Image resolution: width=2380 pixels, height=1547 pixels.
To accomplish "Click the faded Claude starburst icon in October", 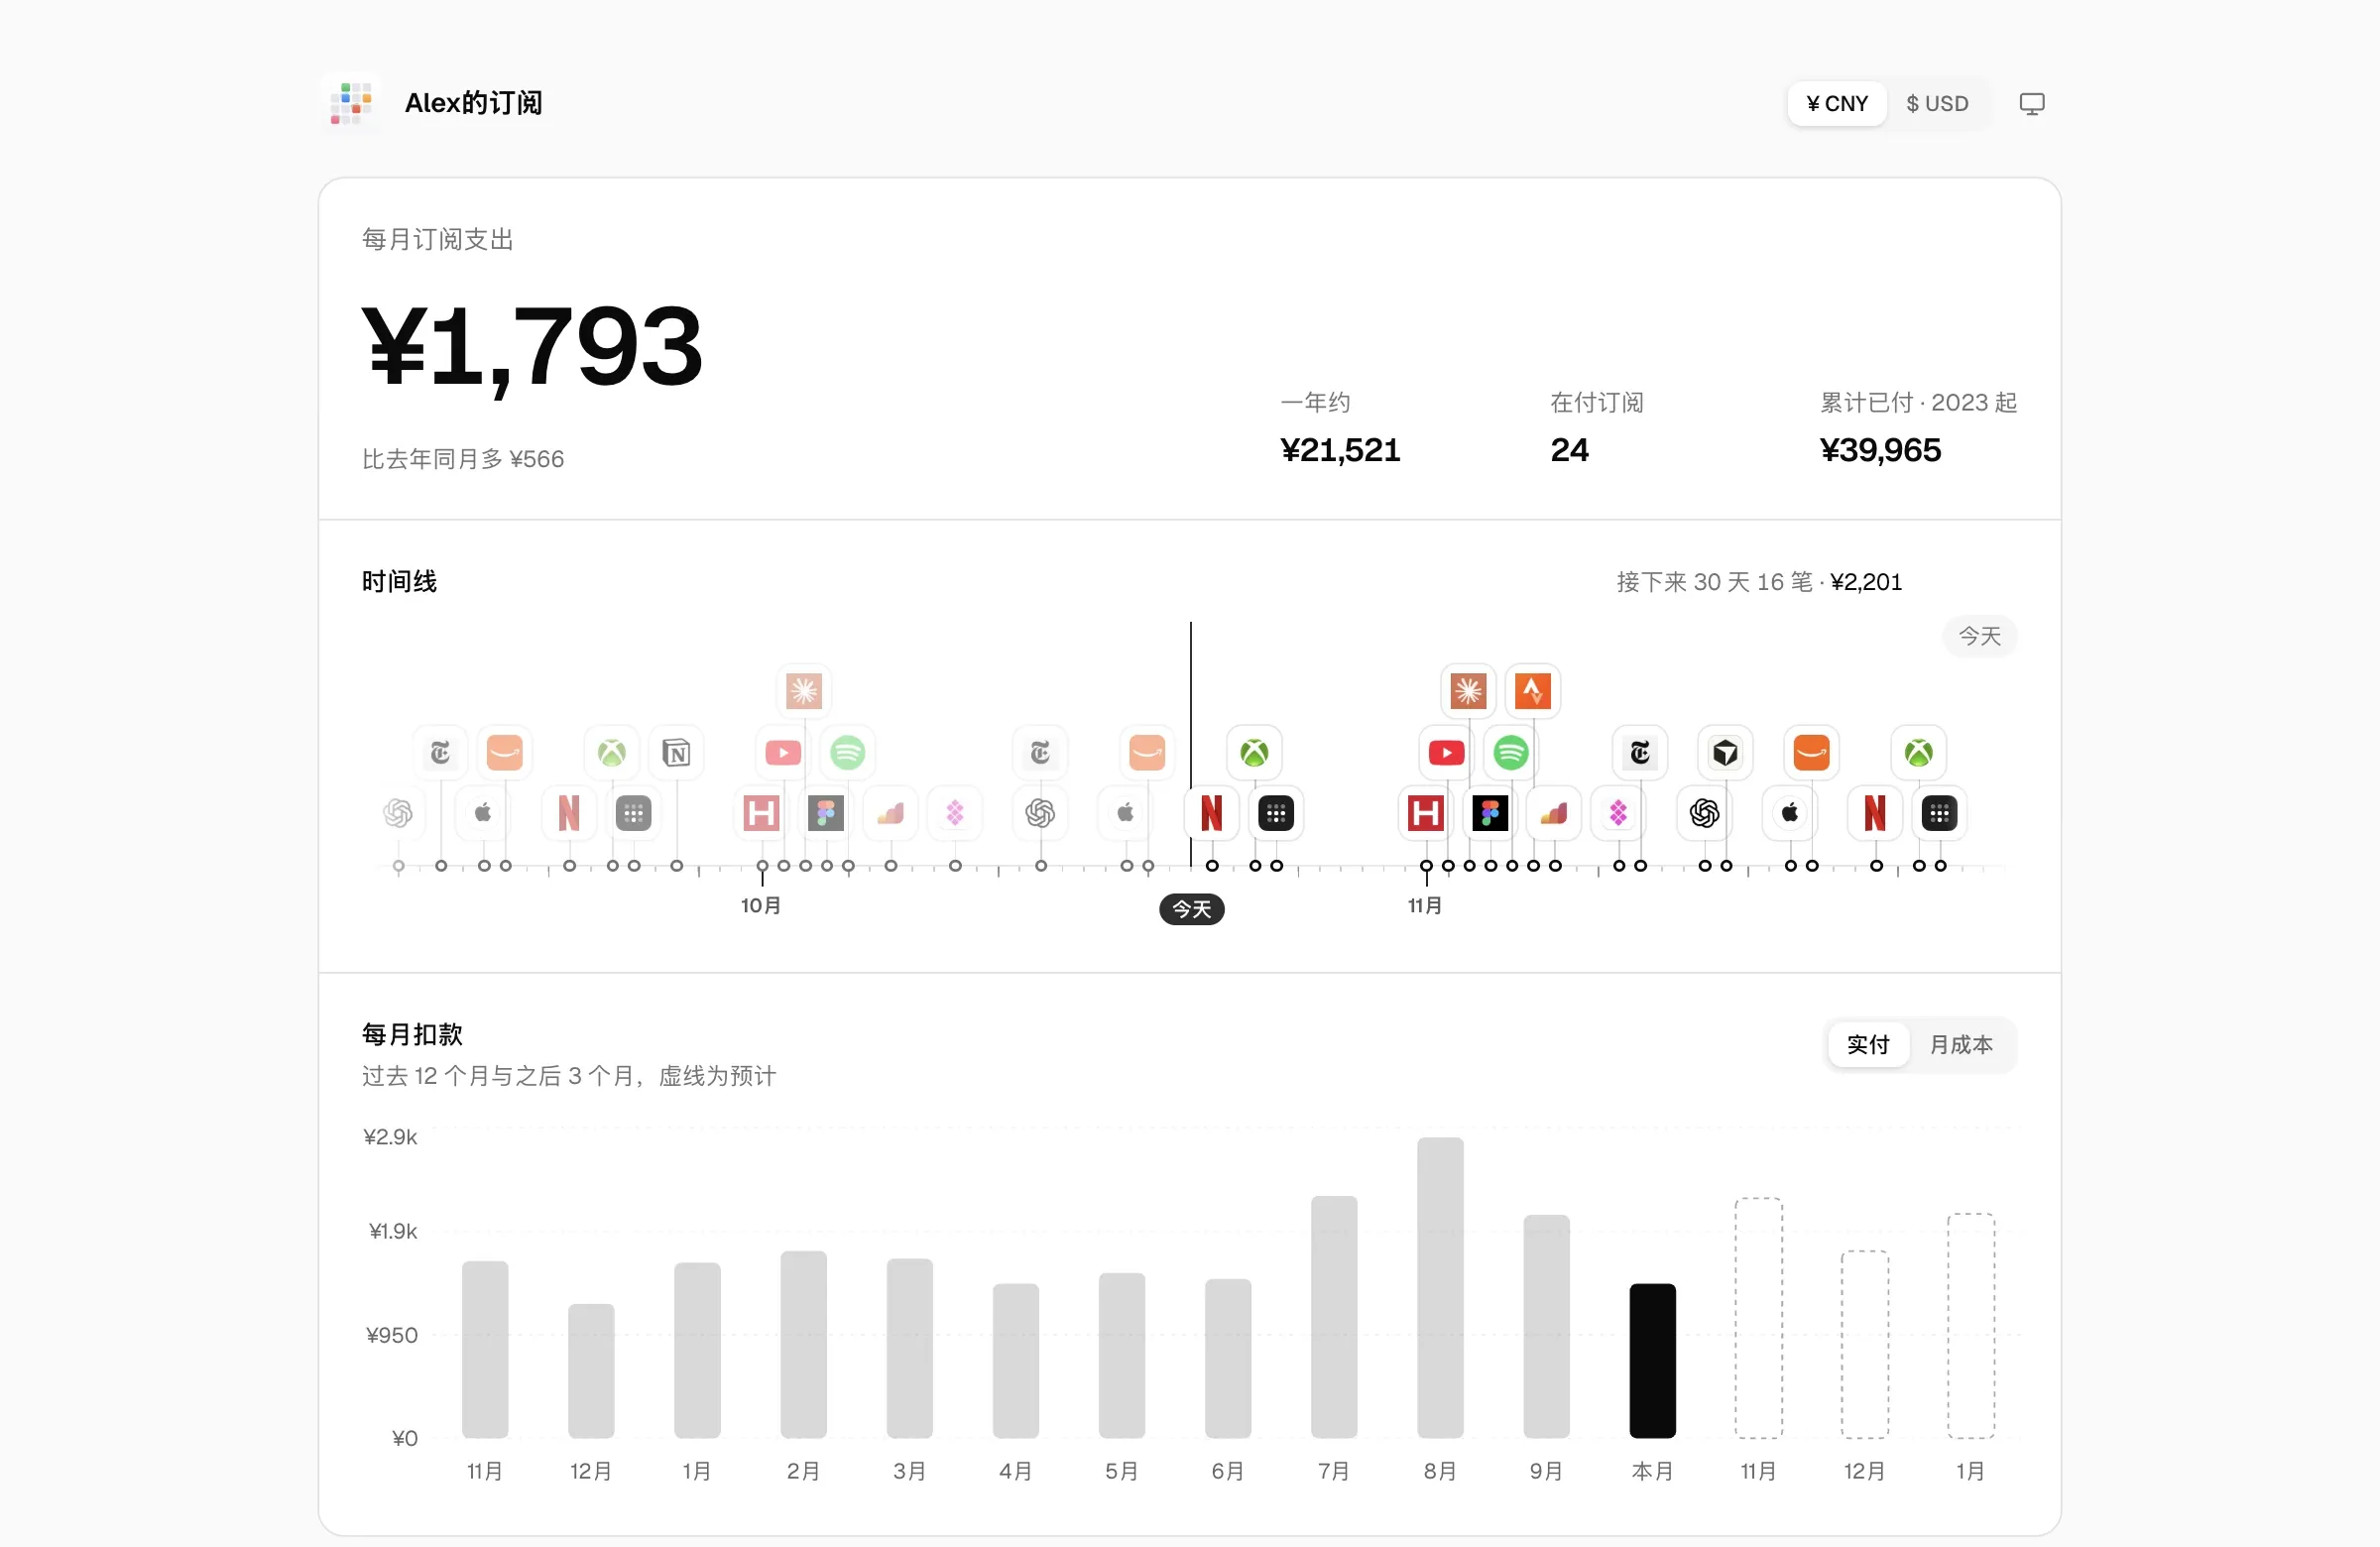I will (x=804, y=691).
